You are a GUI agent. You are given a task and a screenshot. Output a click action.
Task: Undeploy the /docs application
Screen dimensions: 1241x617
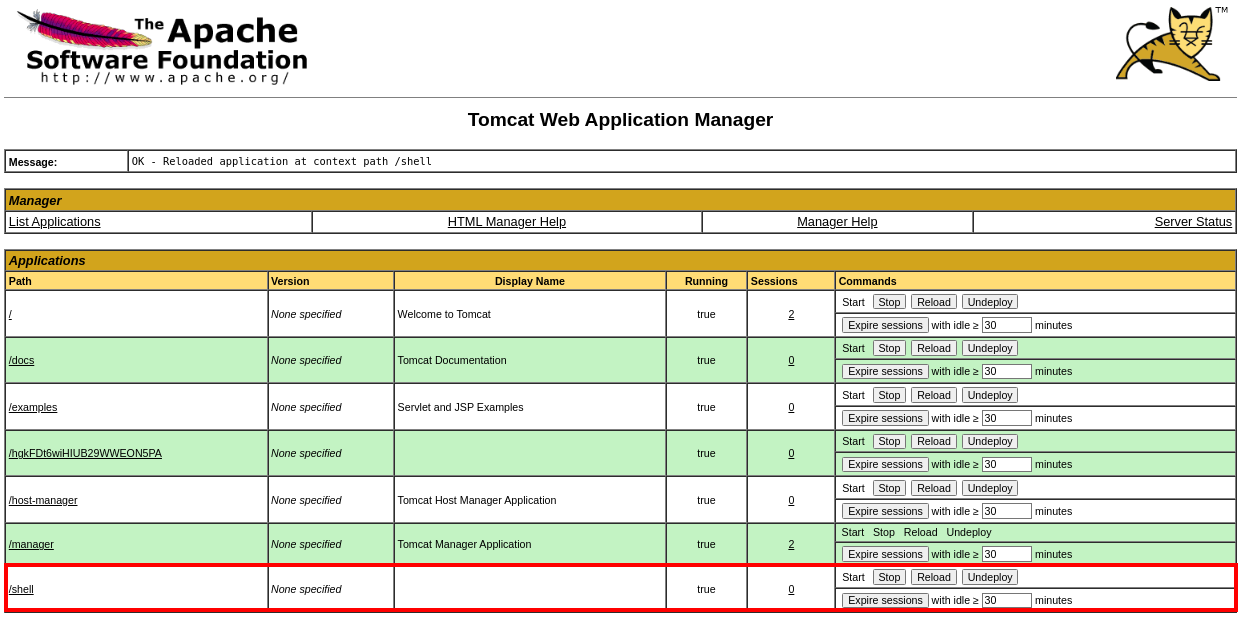990,348
